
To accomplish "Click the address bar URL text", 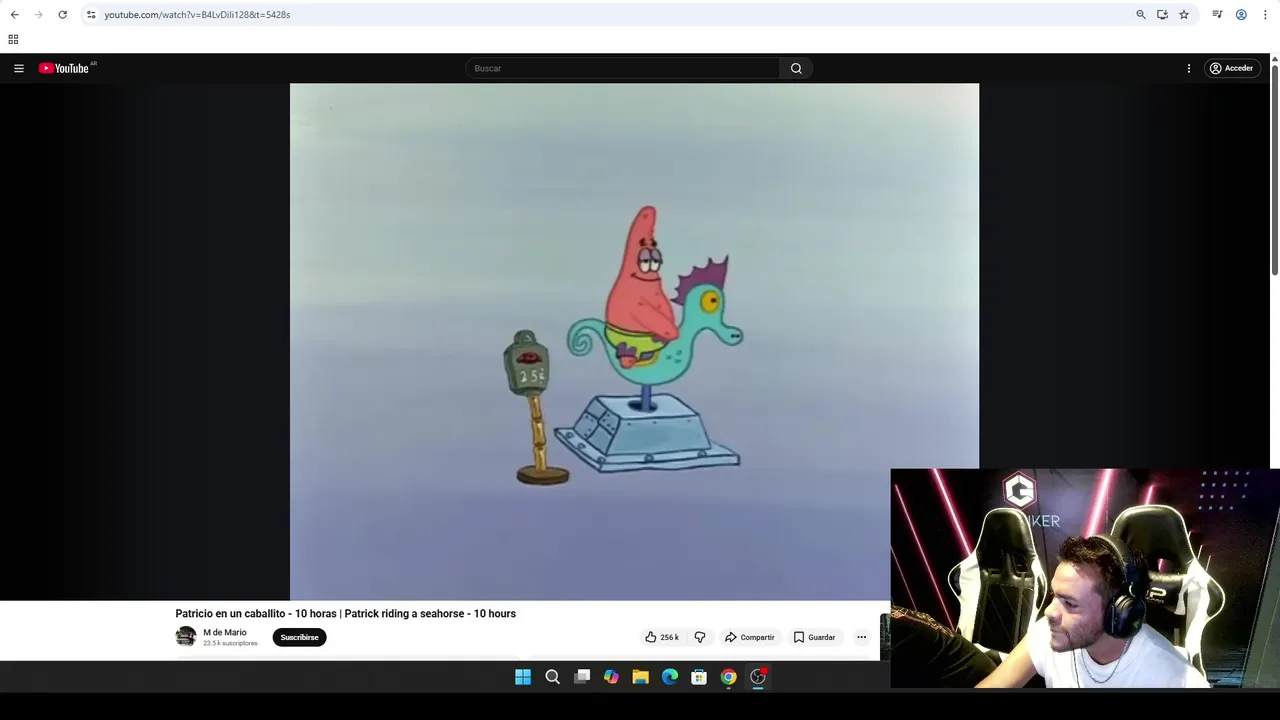I will point(197,15).
